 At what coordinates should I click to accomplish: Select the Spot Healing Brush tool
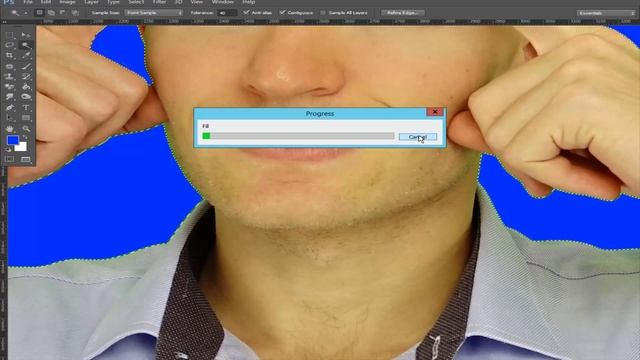tap(10, 66)
